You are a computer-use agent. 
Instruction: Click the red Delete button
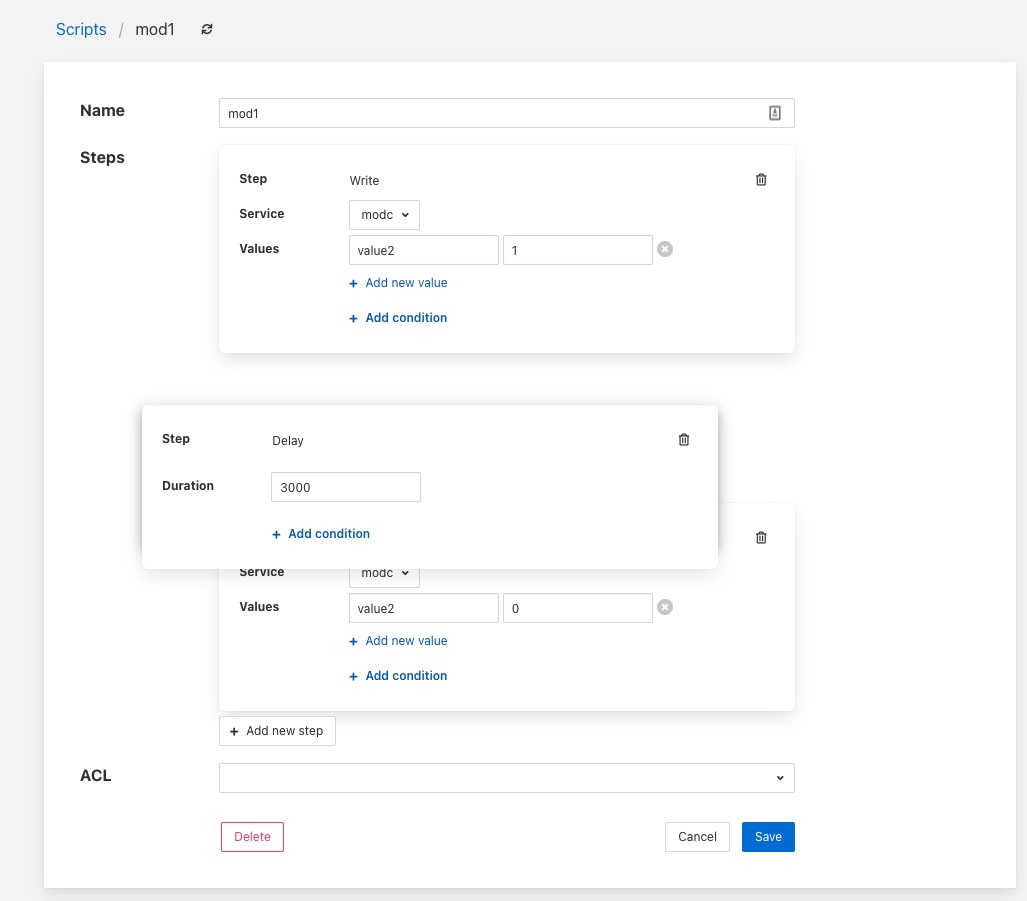pos(252,837)
